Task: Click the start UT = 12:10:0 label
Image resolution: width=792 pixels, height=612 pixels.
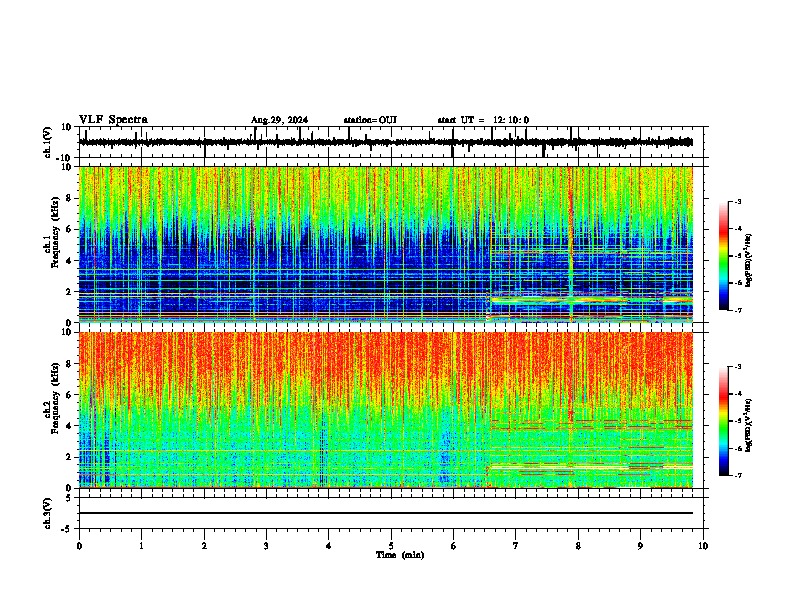Action: (483, 120)
